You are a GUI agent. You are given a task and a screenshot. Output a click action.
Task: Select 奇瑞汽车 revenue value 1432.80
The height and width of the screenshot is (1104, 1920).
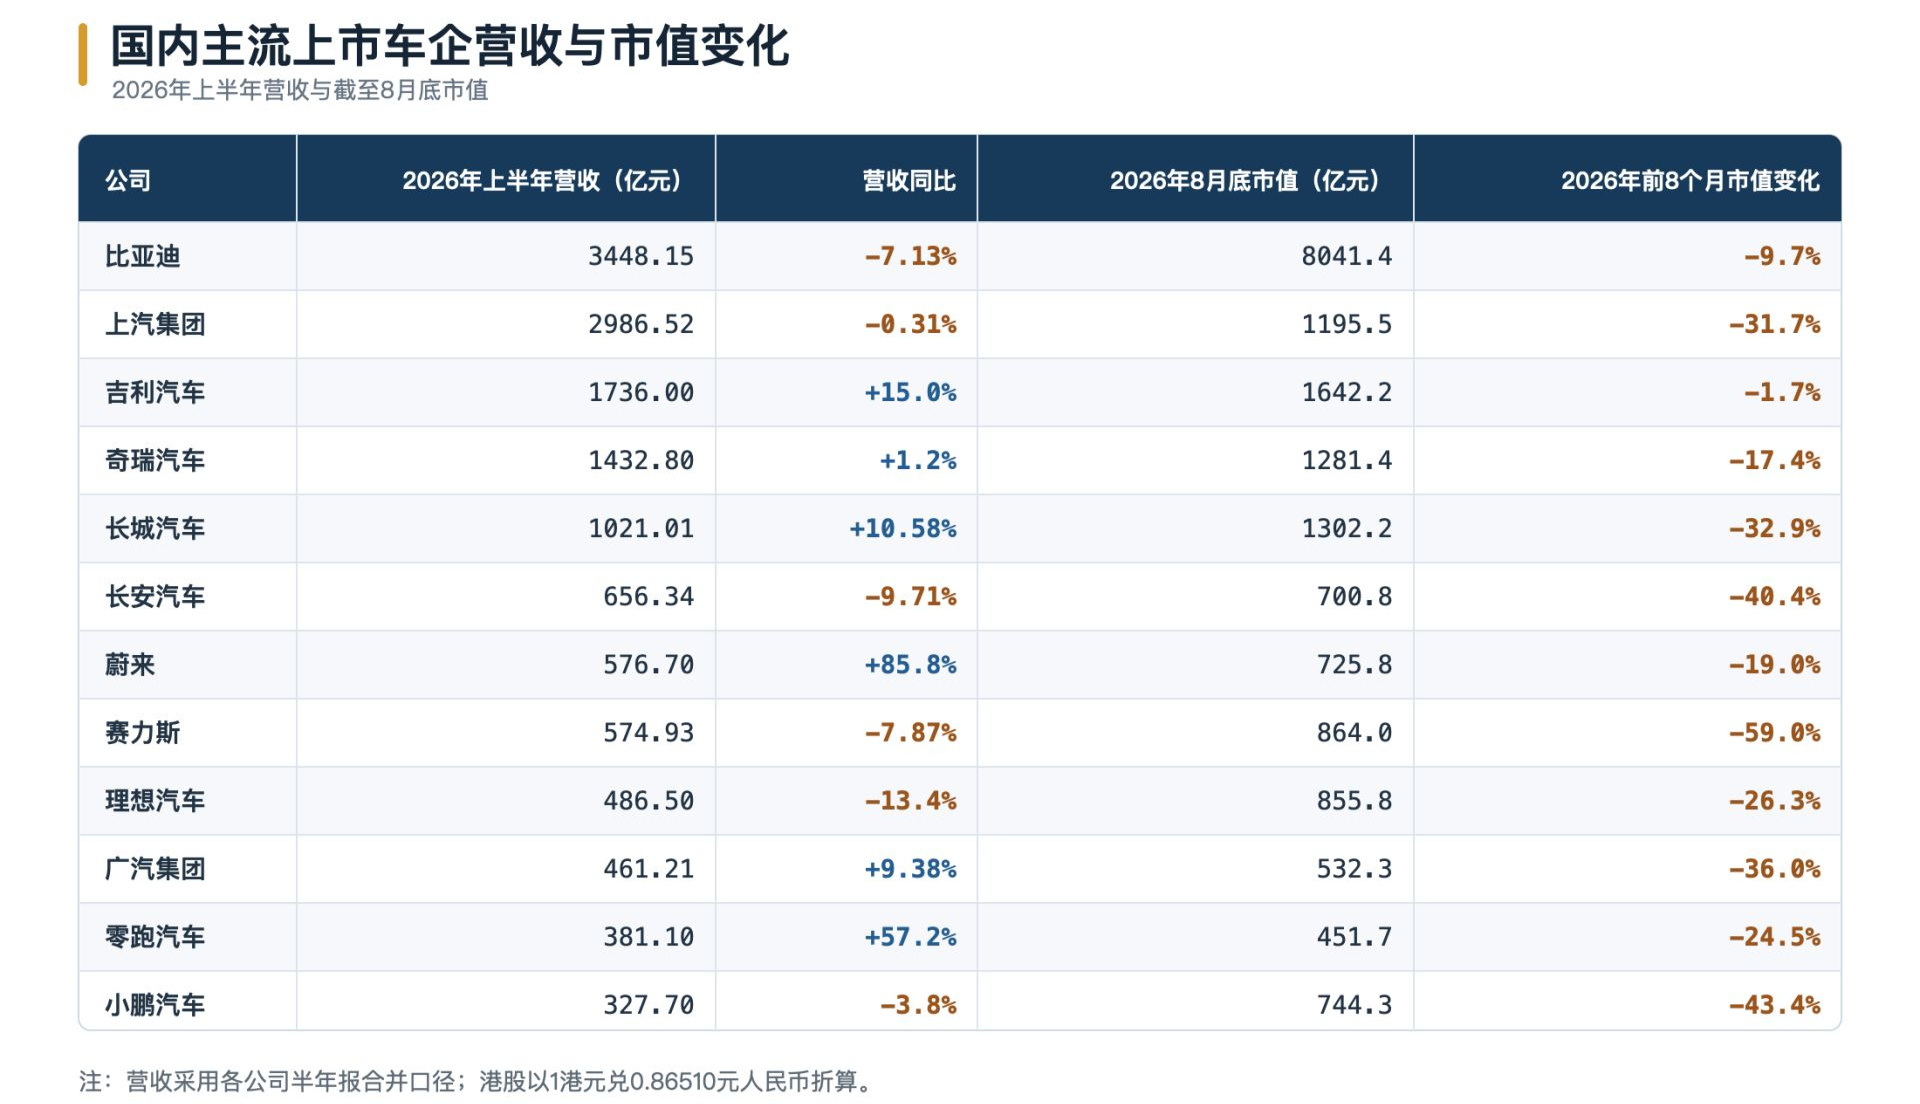coord(641,460)
